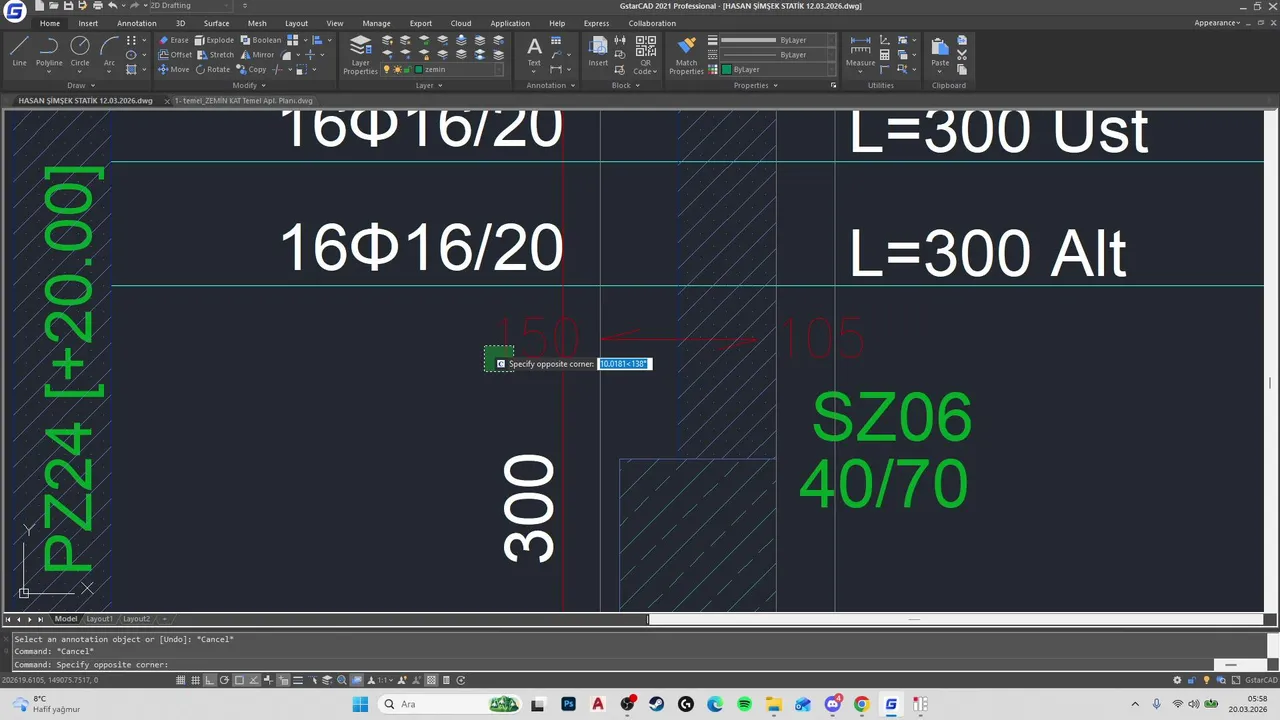The width and height of the screenshot is (1280, 720).
Task: Open the Appearance dropdown
Action: [1217, 23]
